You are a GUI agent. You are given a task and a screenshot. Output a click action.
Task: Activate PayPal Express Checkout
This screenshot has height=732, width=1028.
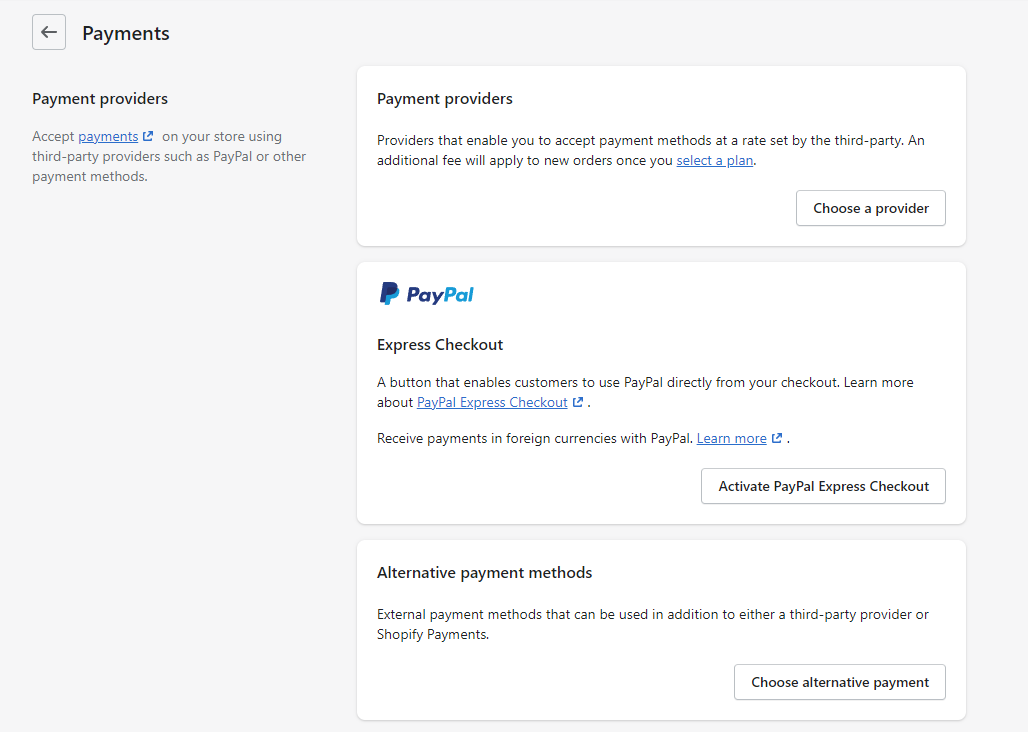822,486
